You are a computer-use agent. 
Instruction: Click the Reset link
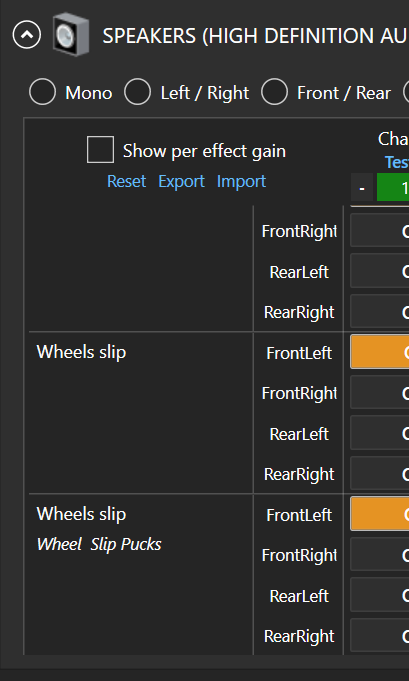point(126,181)
